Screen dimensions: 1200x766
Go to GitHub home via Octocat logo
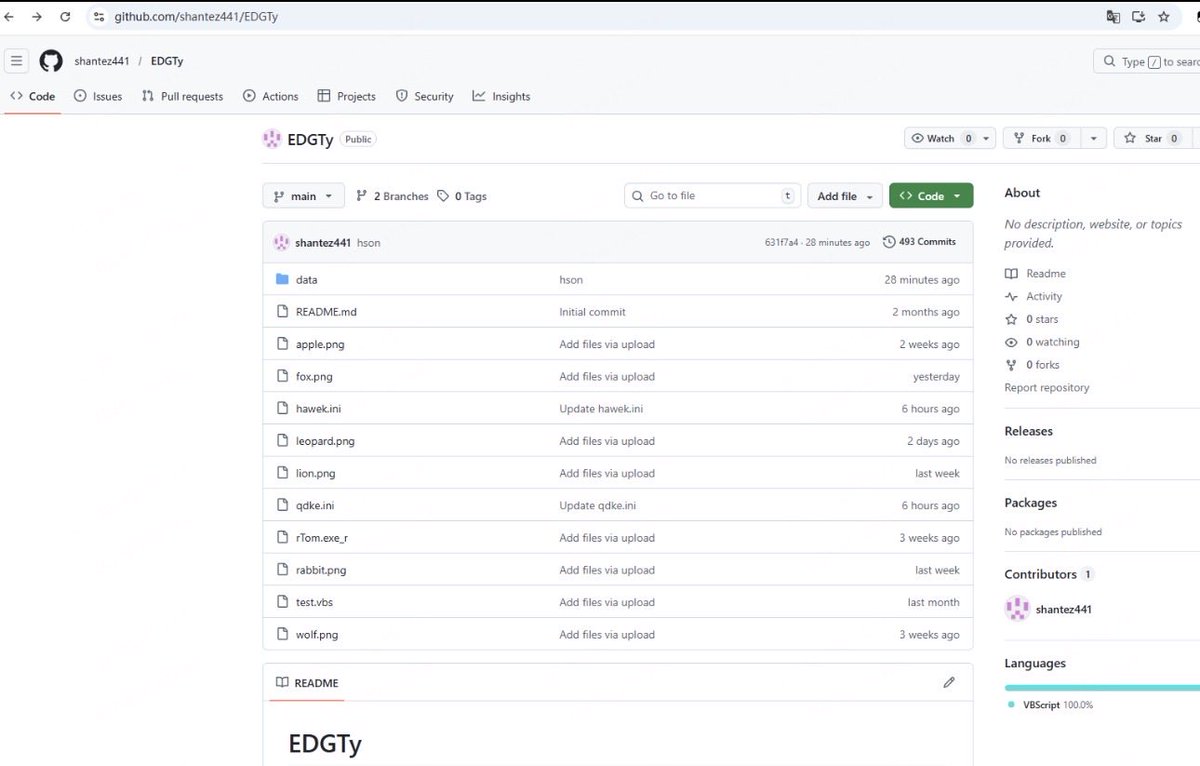[51, 61]
